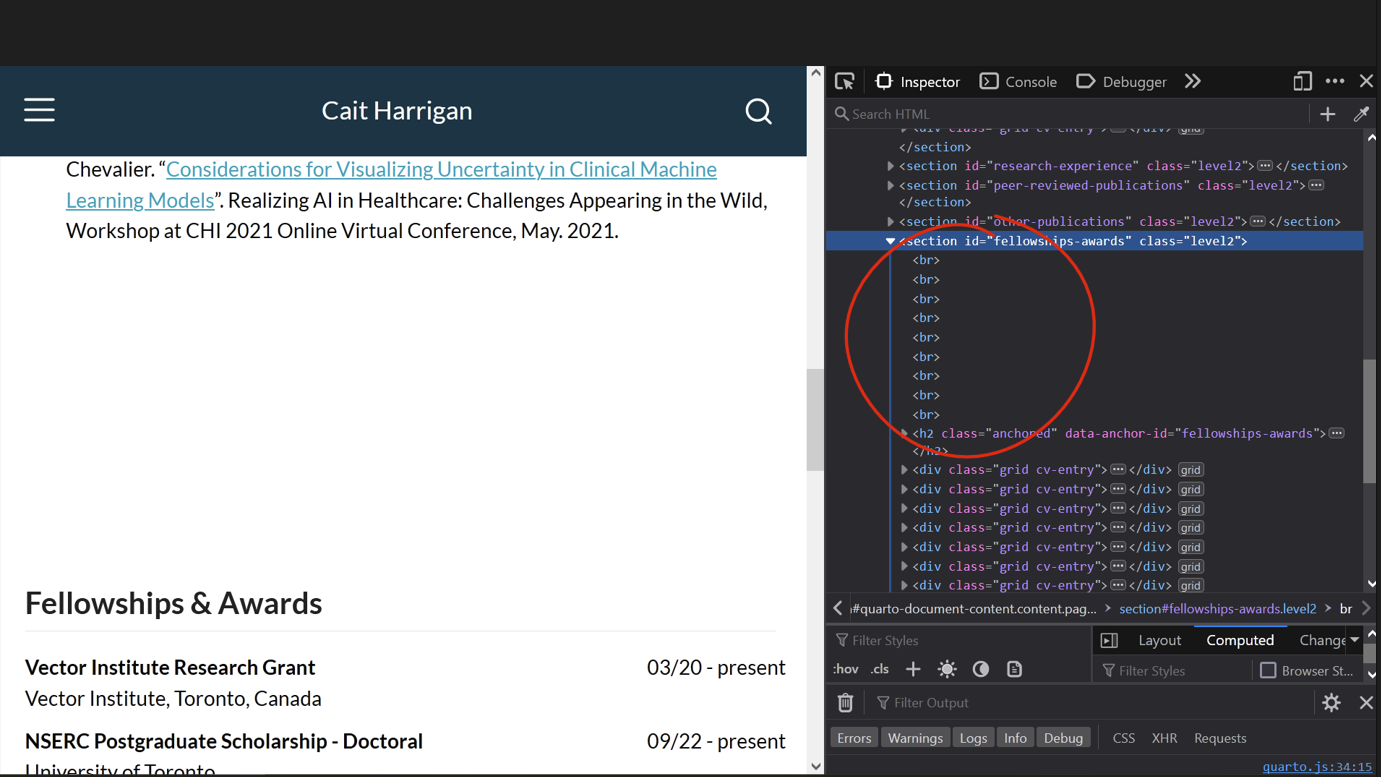Focus Filter Styles field beside Browser Styles

[x=1173, y=670]
